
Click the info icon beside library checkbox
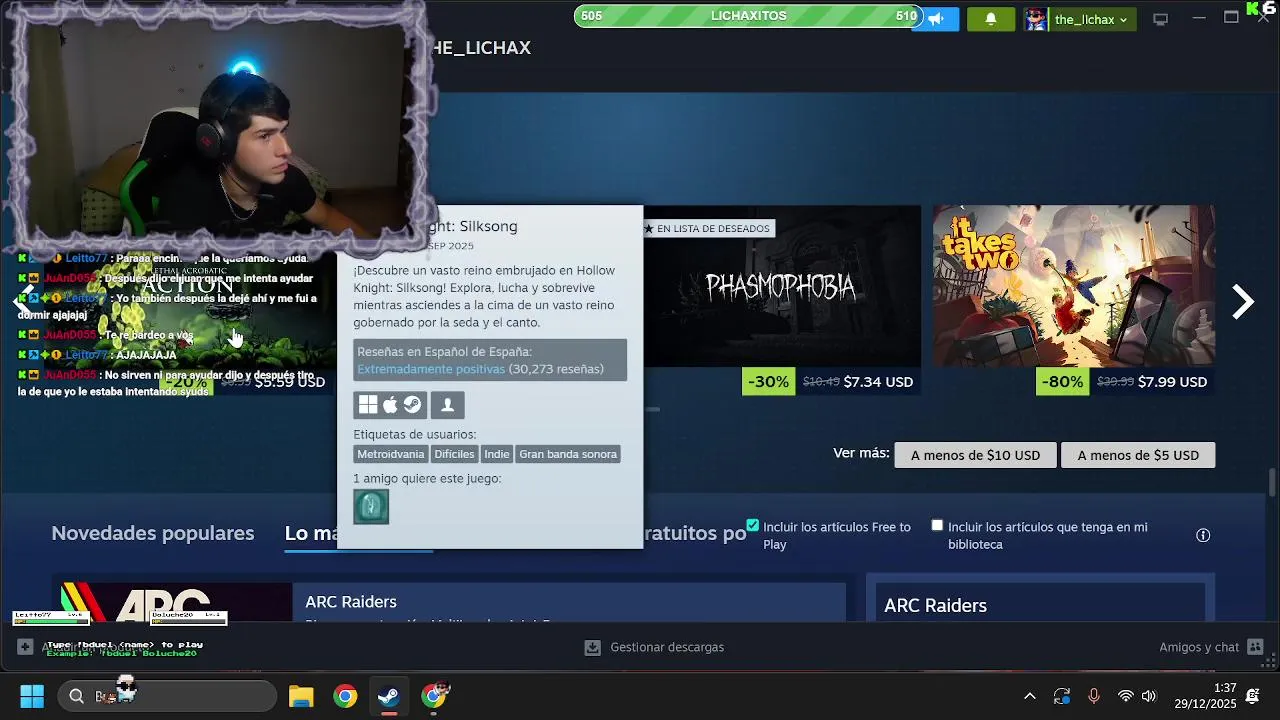click(1203, 535)
